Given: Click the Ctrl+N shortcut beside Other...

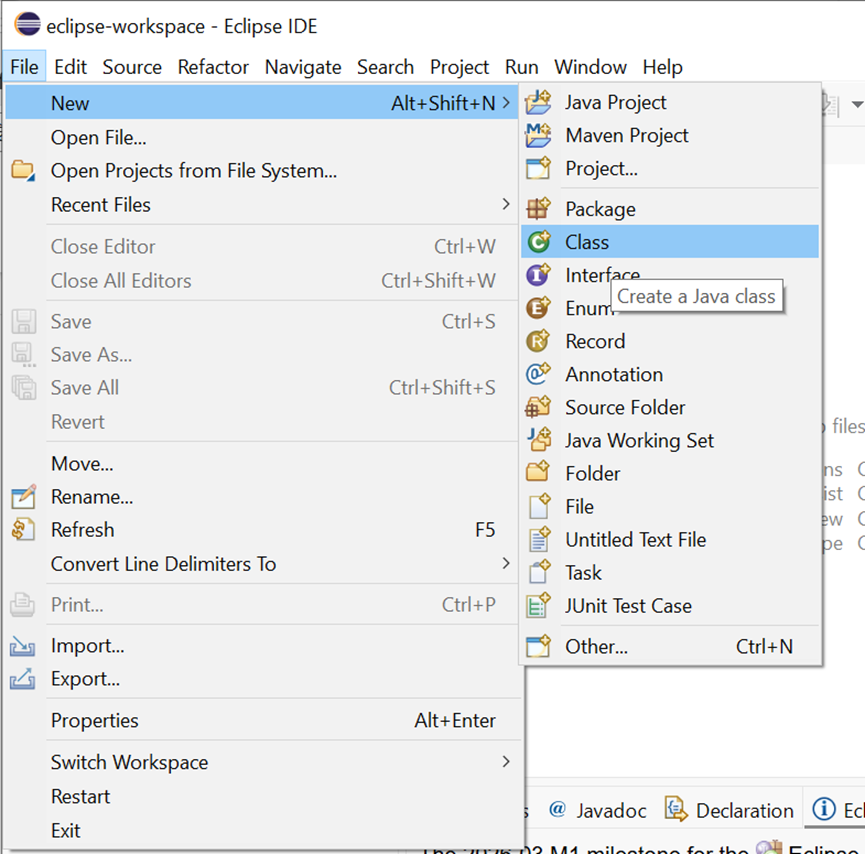Looking at the screenshot, I should [764, 646].
